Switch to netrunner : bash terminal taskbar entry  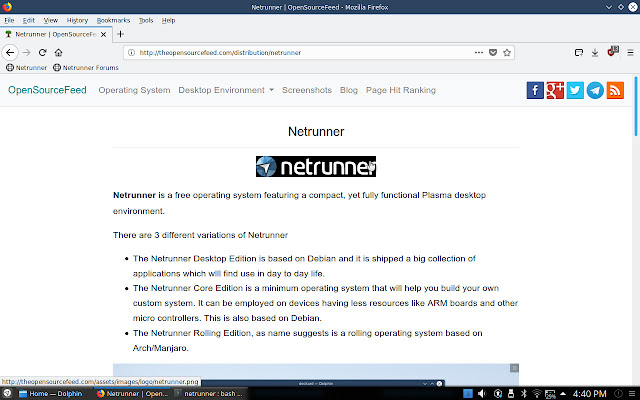(209, 393)
